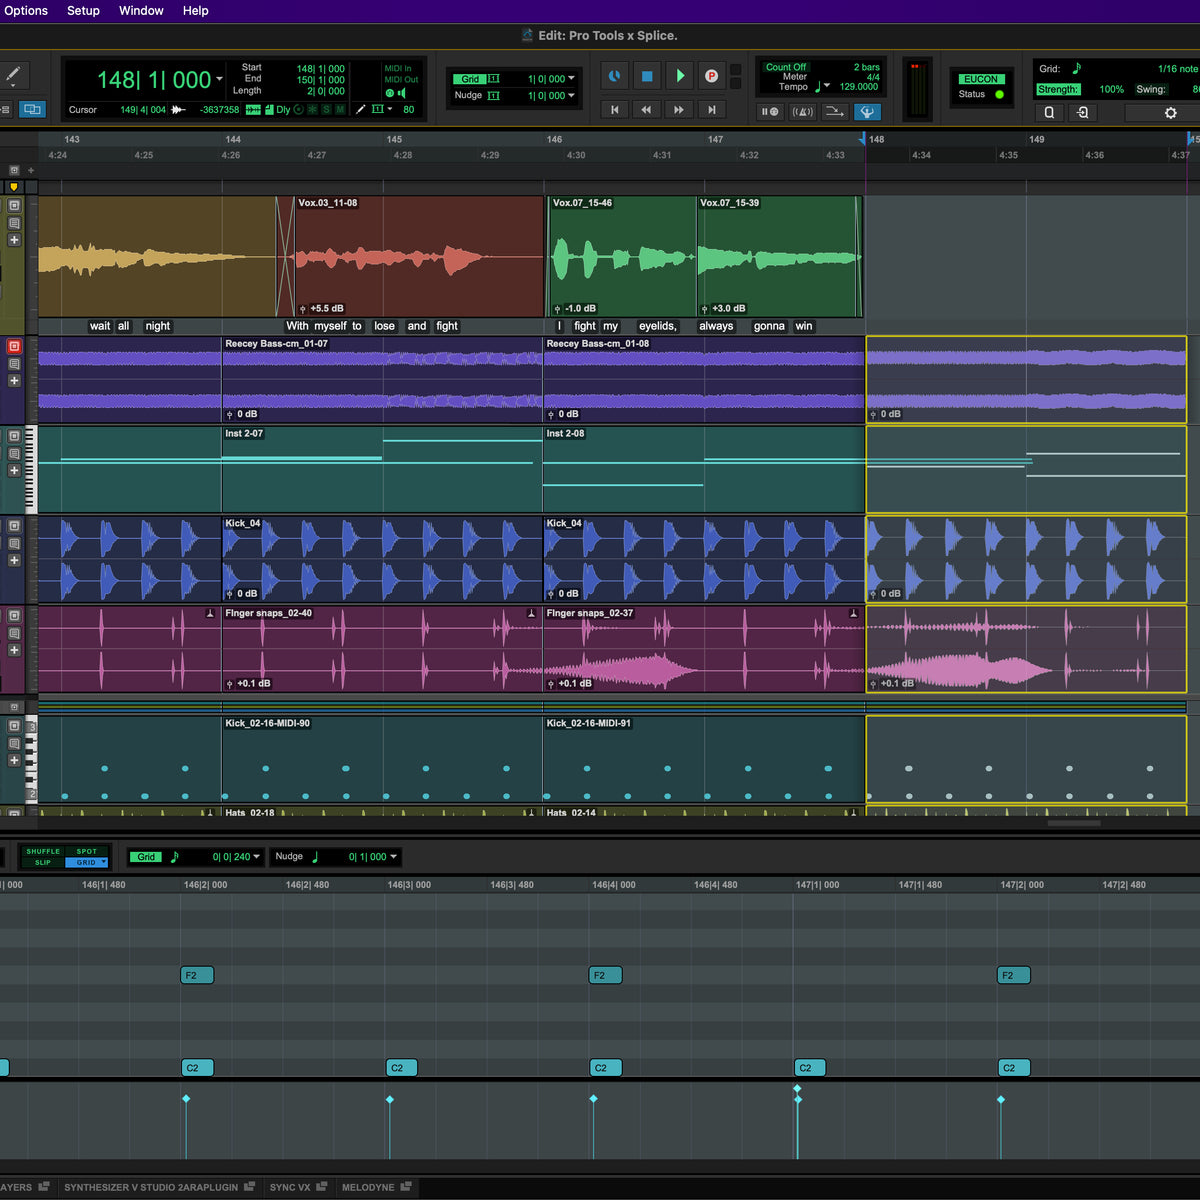Toggle the Tempo Ruler conductor button
Screen dimensions: 1200x1200
867,111
